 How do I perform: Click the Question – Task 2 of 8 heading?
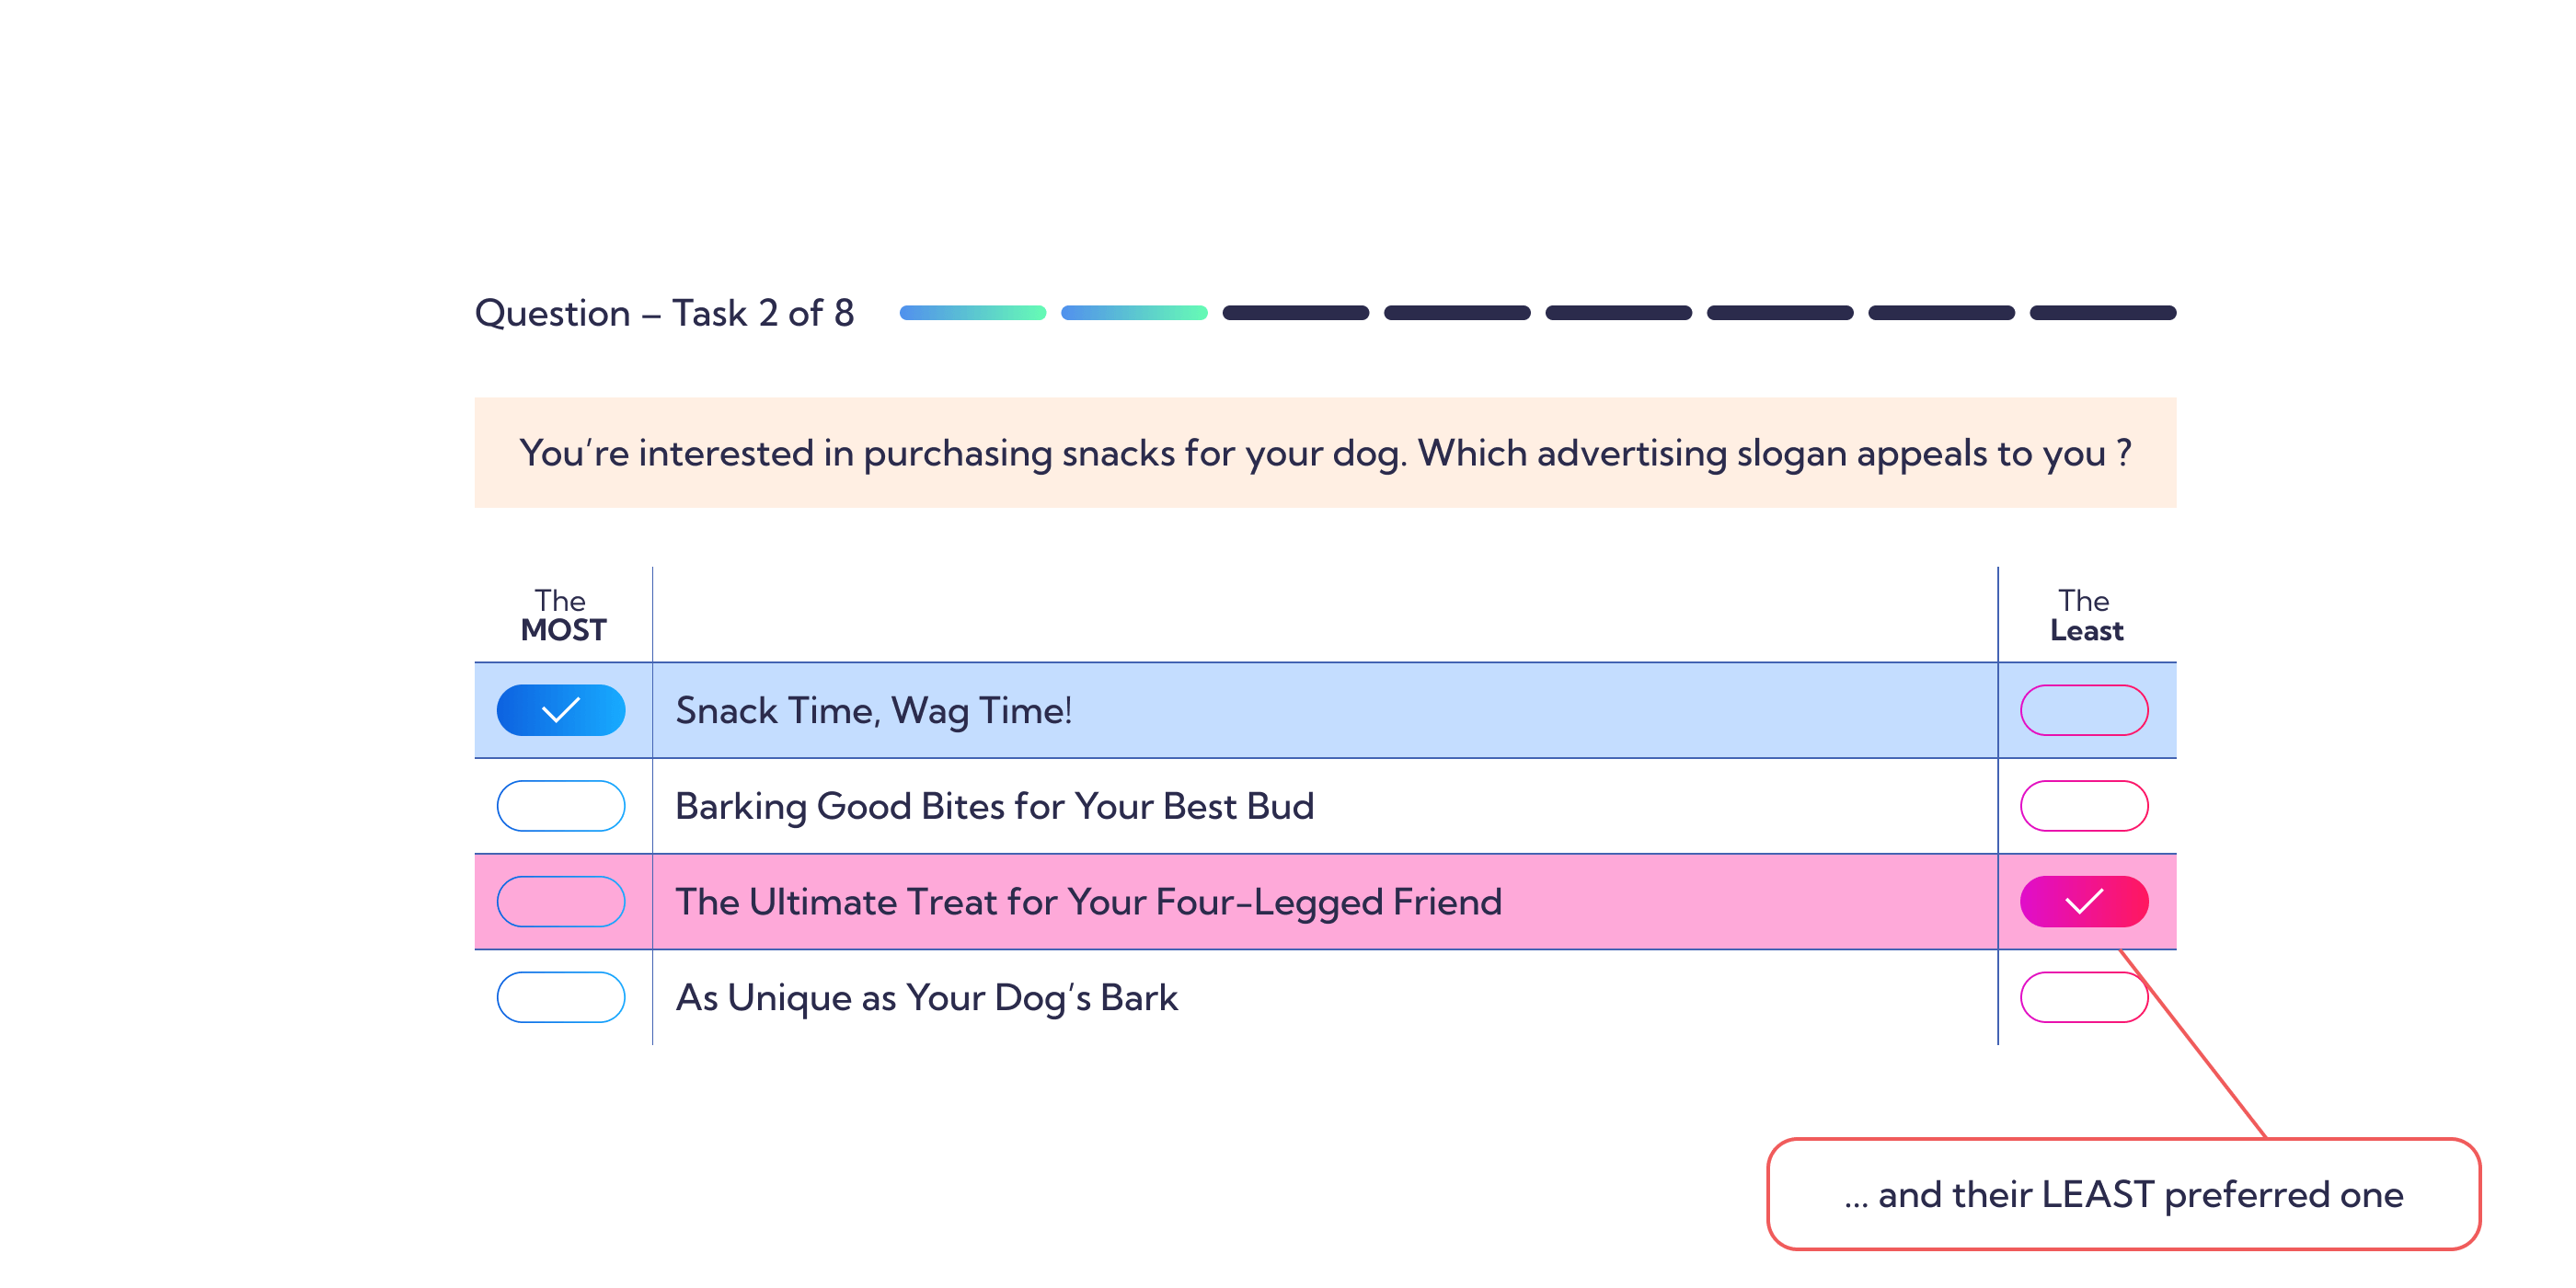(x=664, y=313)
